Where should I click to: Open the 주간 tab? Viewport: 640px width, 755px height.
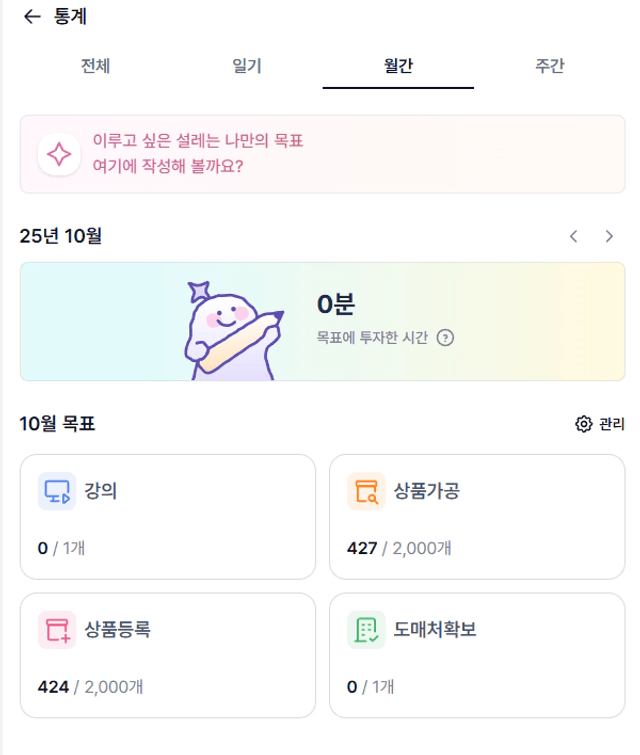coord(550,66)
